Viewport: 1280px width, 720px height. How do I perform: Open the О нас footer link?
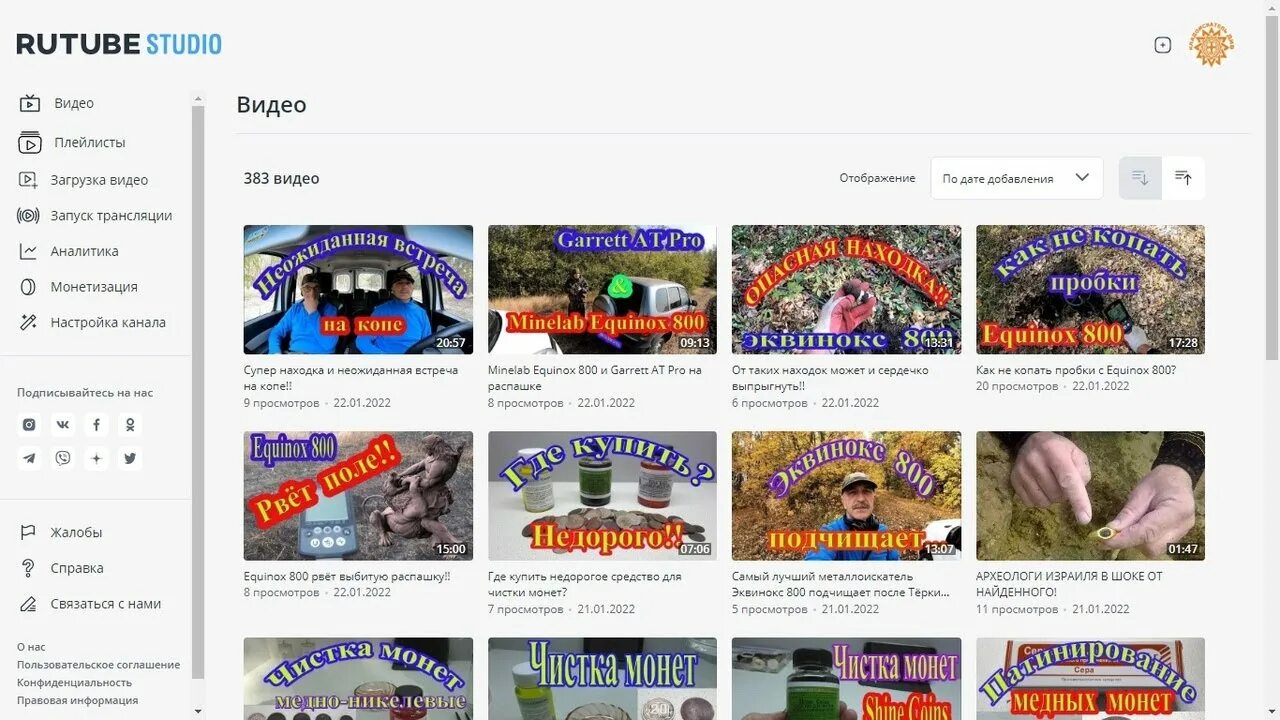pos(31,647)
